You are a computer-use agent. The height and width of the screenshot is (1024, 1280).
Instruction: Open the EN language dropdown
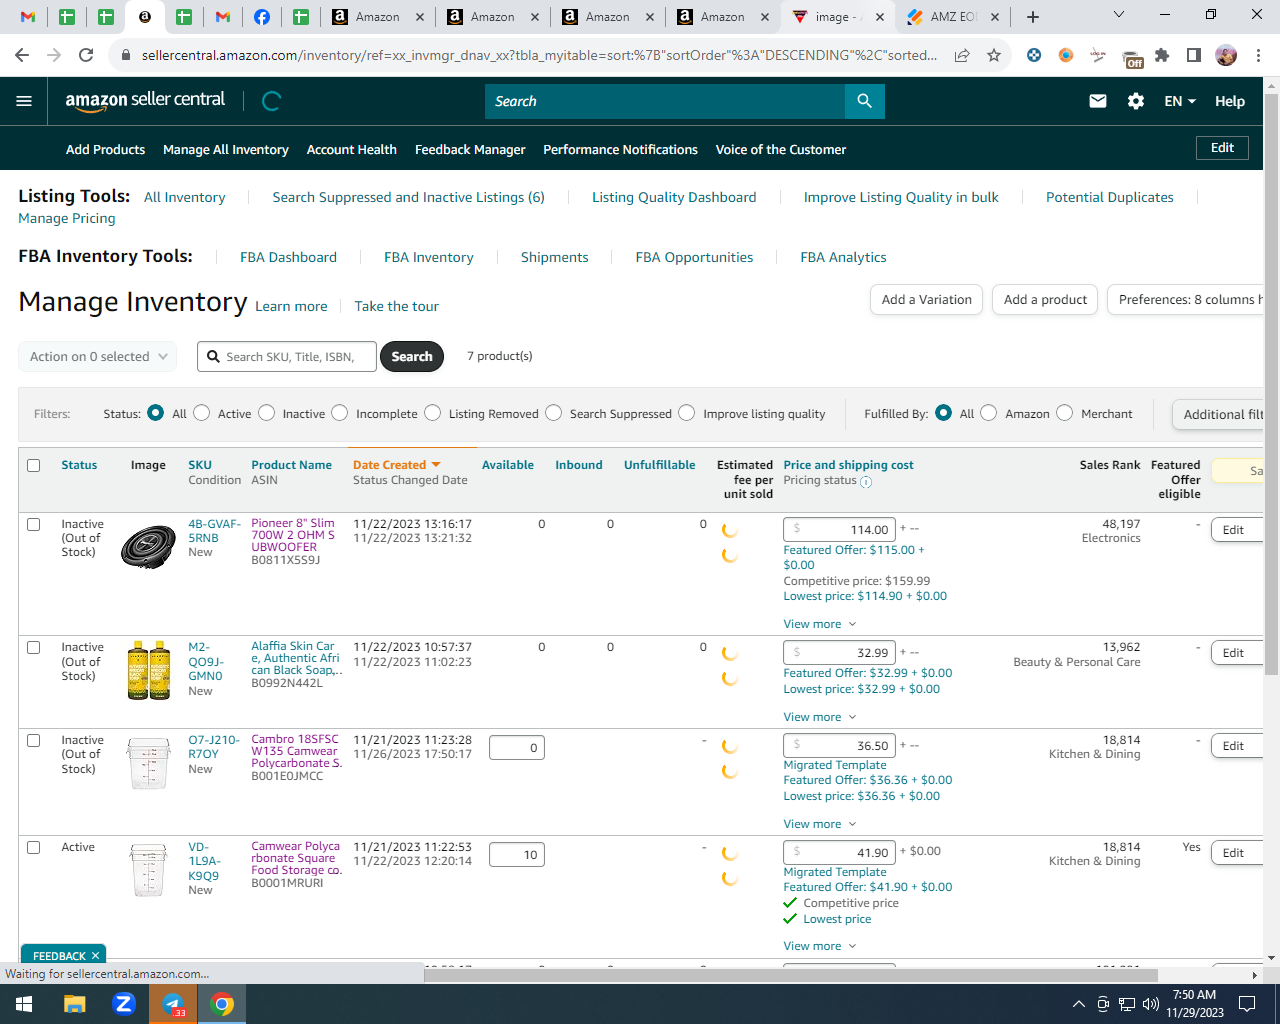point(1180,101)
